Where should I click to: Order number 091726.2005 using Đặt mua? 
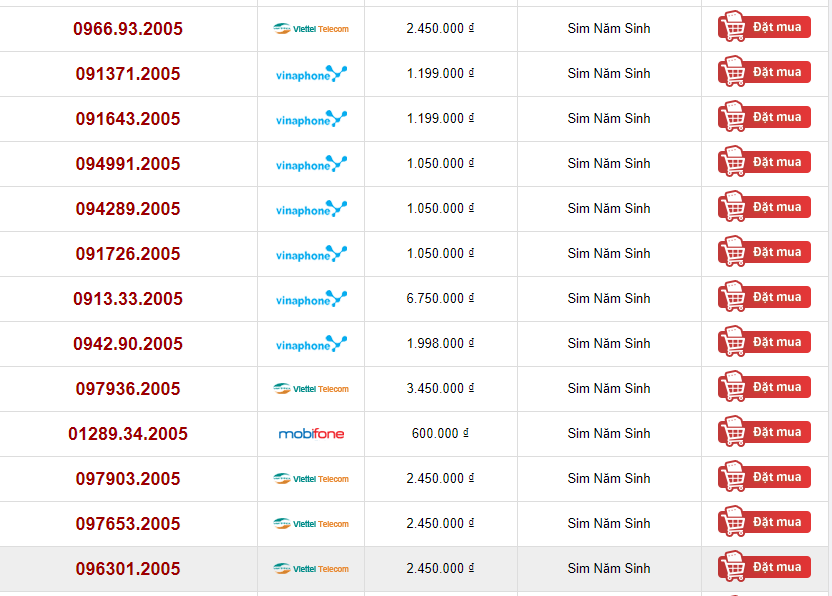pos(764,252)
